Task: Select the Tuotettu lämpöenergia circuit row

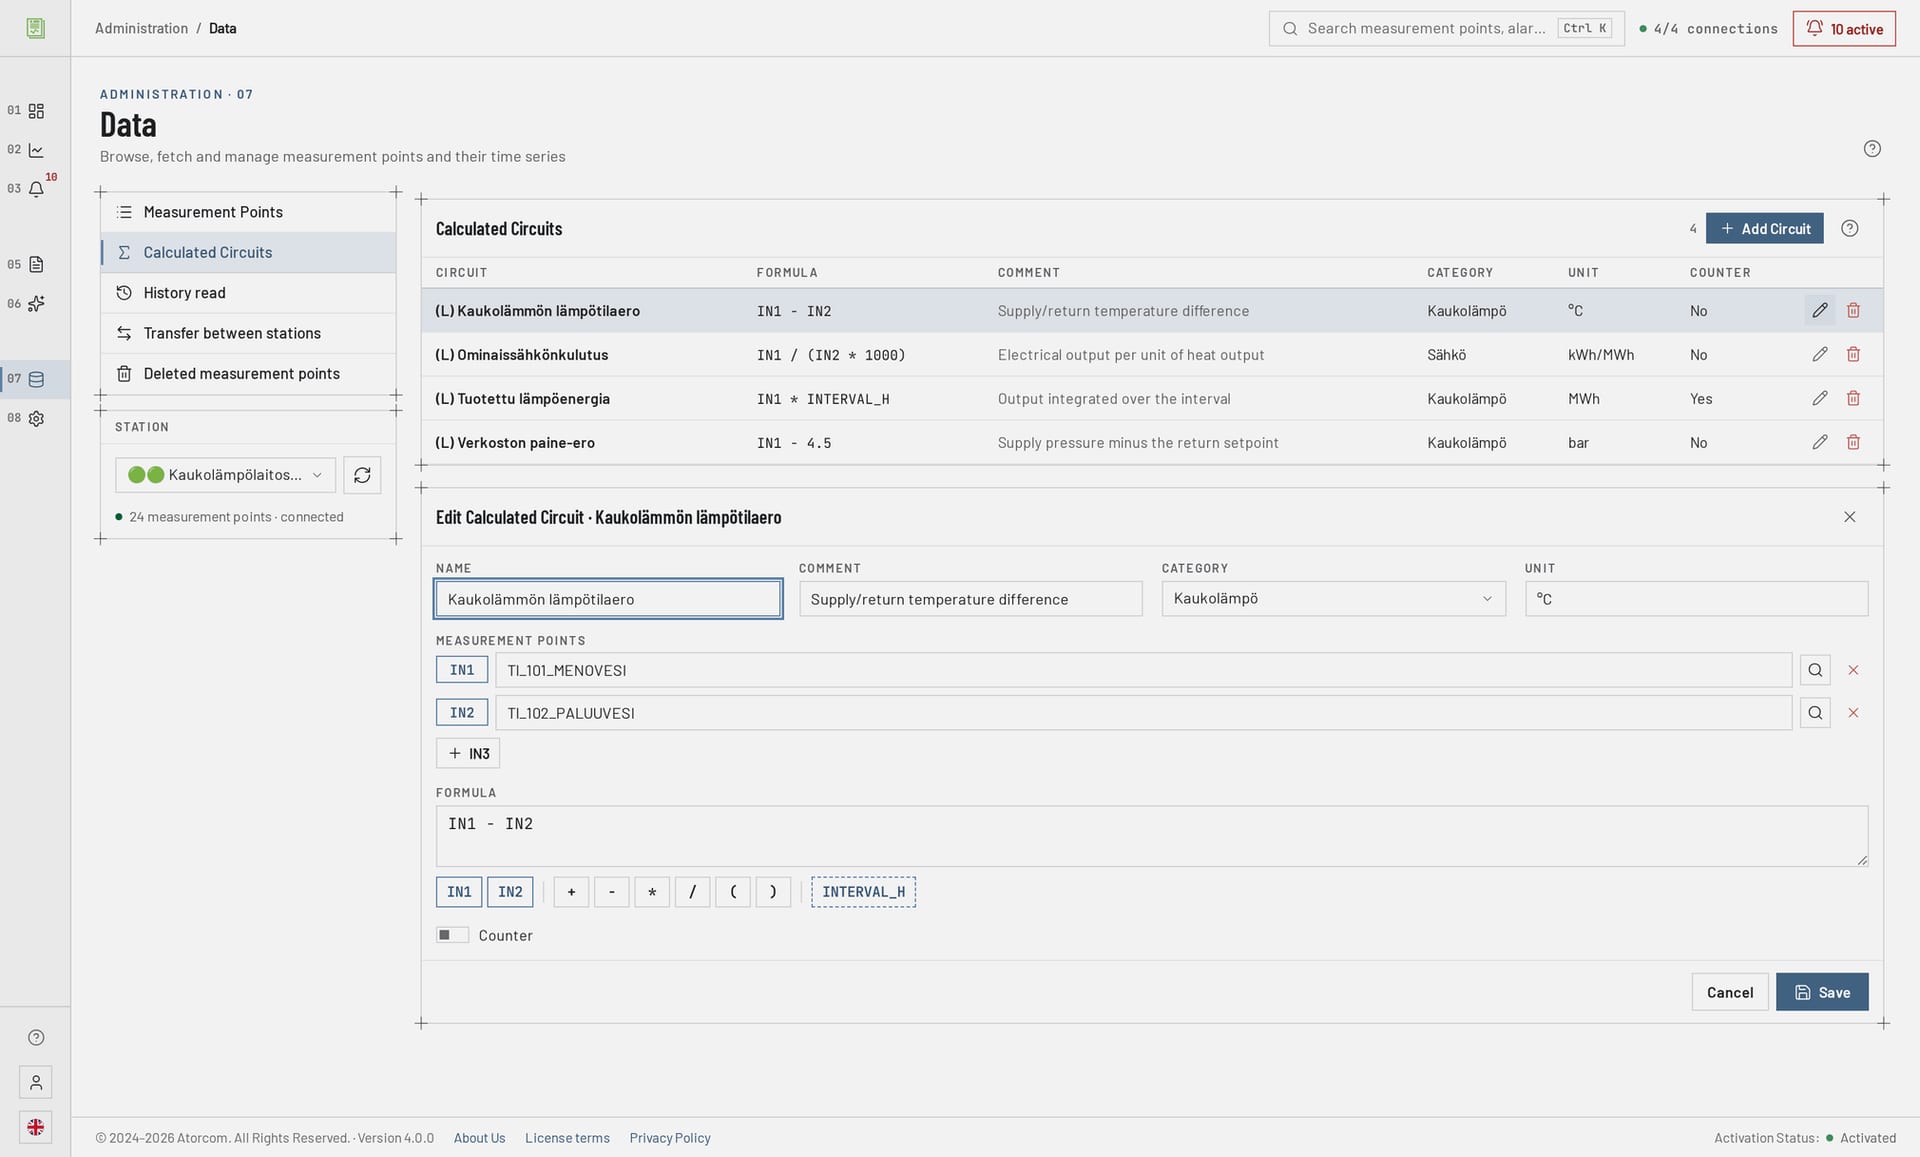Action: (x=1151, y=399)
